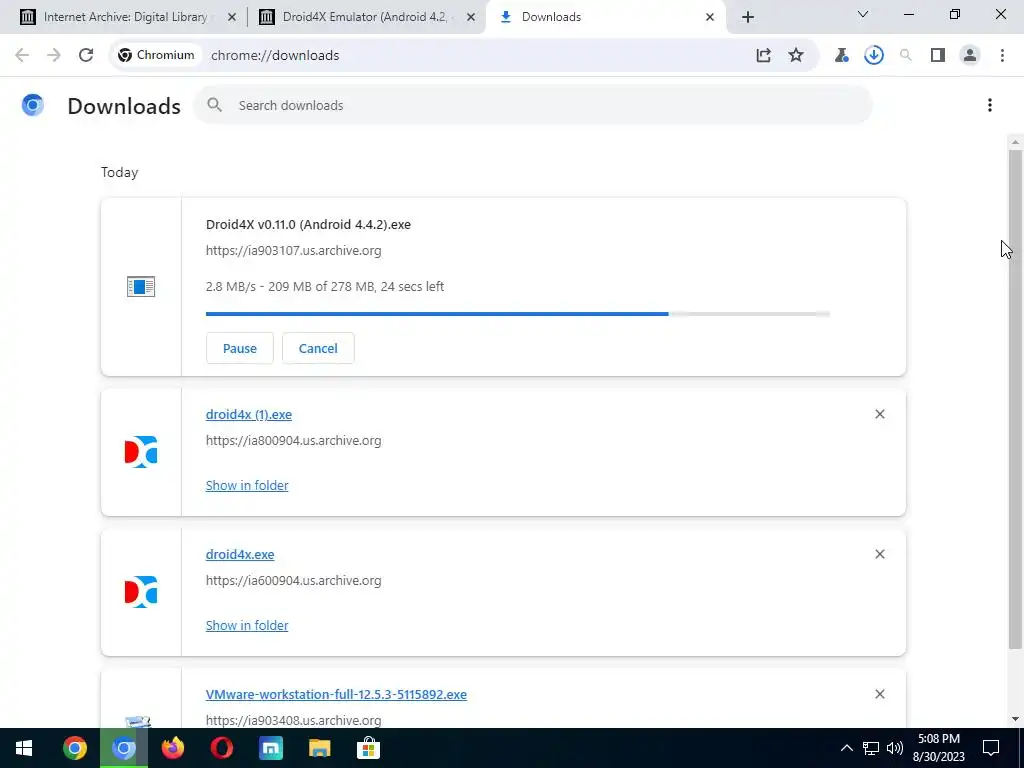Open the network icon in system tray
The height and width of the screenshot is (768, 1024).
point(871,748)
